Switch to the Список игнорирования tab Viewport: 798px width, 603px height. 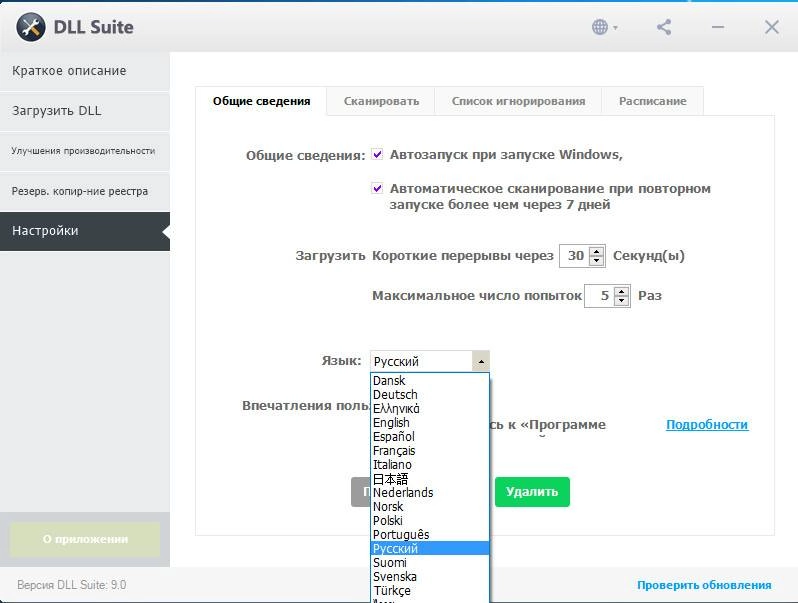click(518, 101)
